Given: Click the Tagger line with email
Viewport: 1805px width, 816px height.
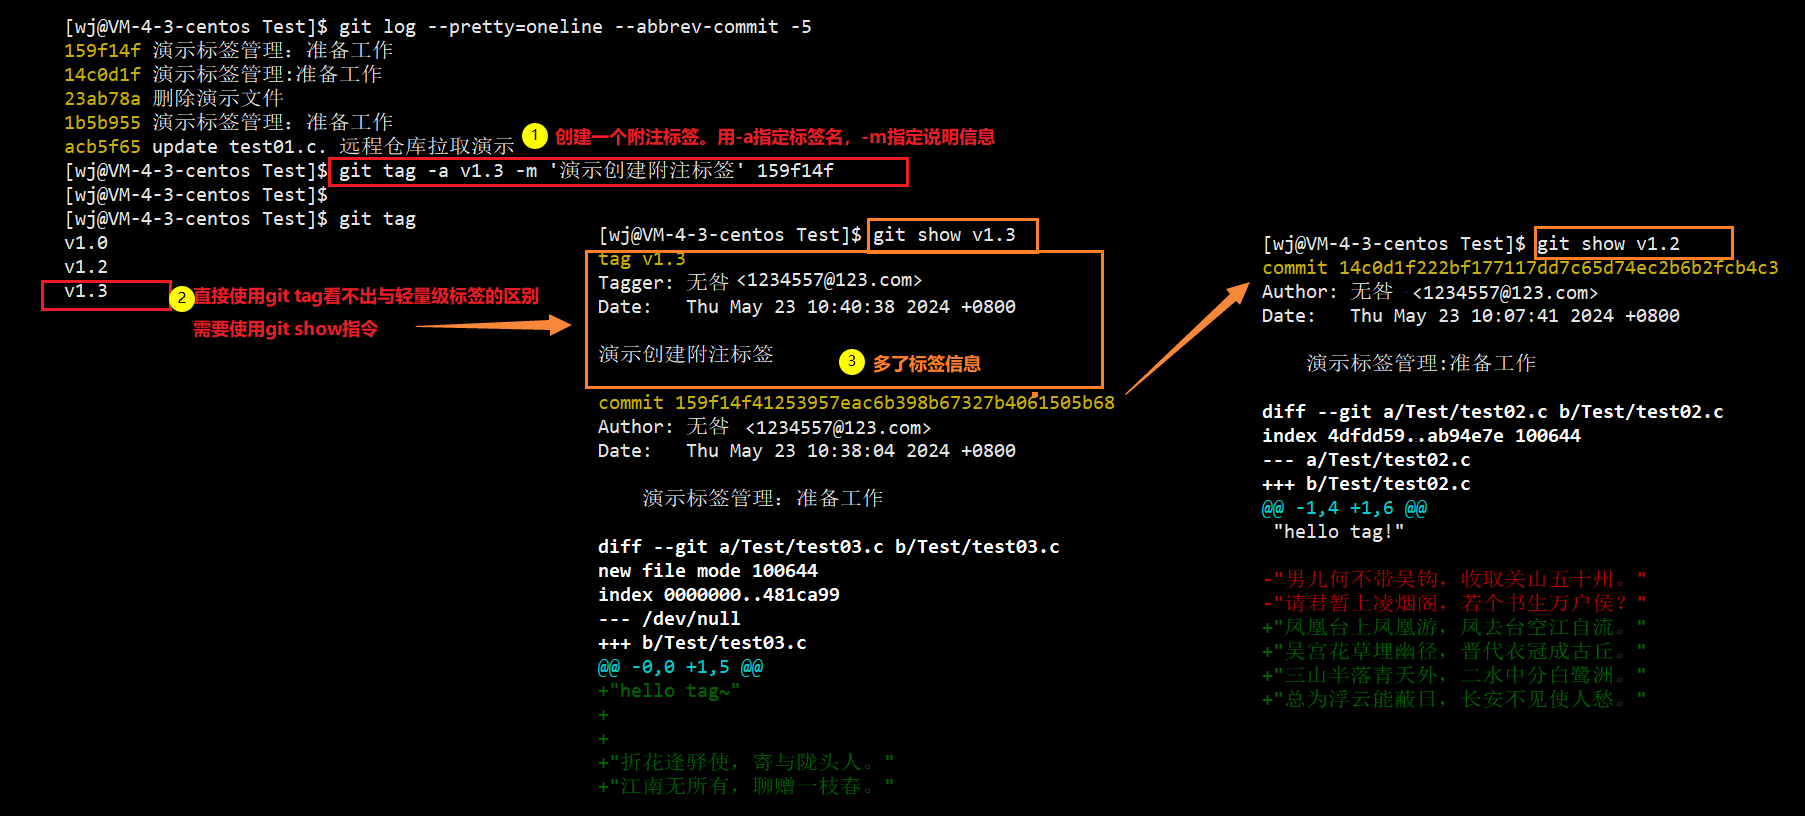Looking at the screenshot, I should tap(760, 282).
